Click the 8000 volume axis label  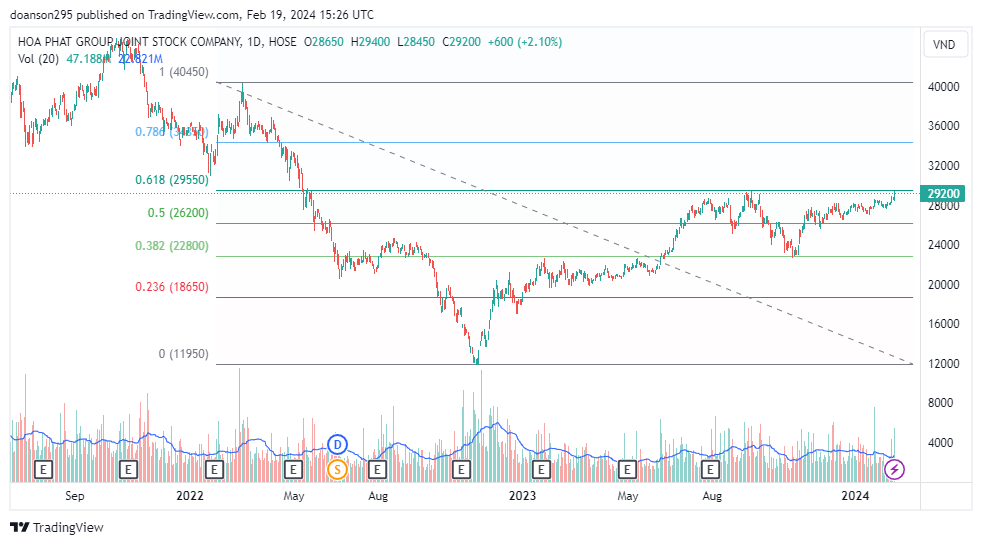tap(941, 403)
